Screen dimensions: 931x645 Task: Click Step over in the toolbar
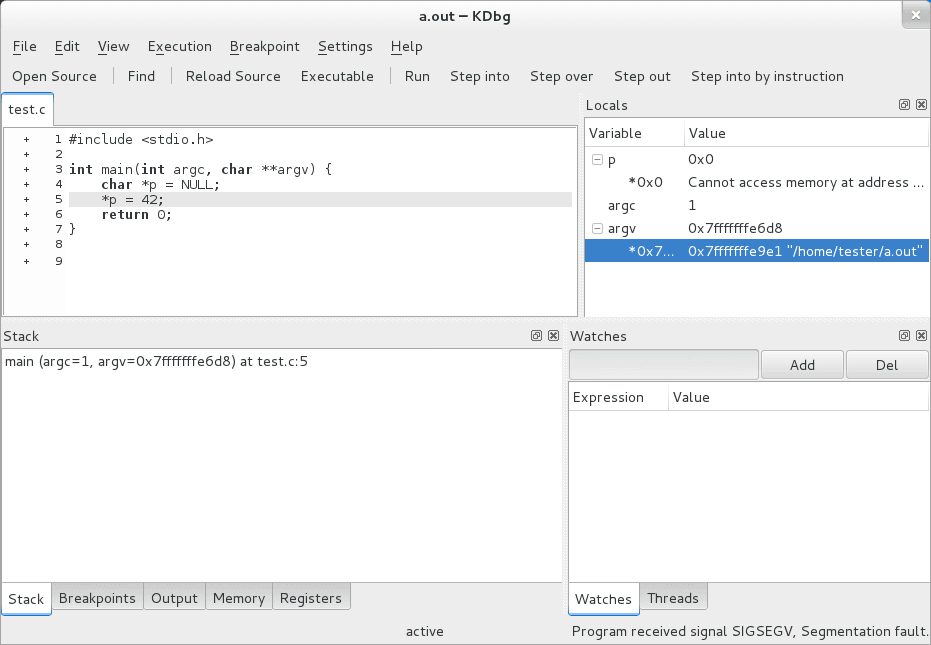tap(561, 76)
